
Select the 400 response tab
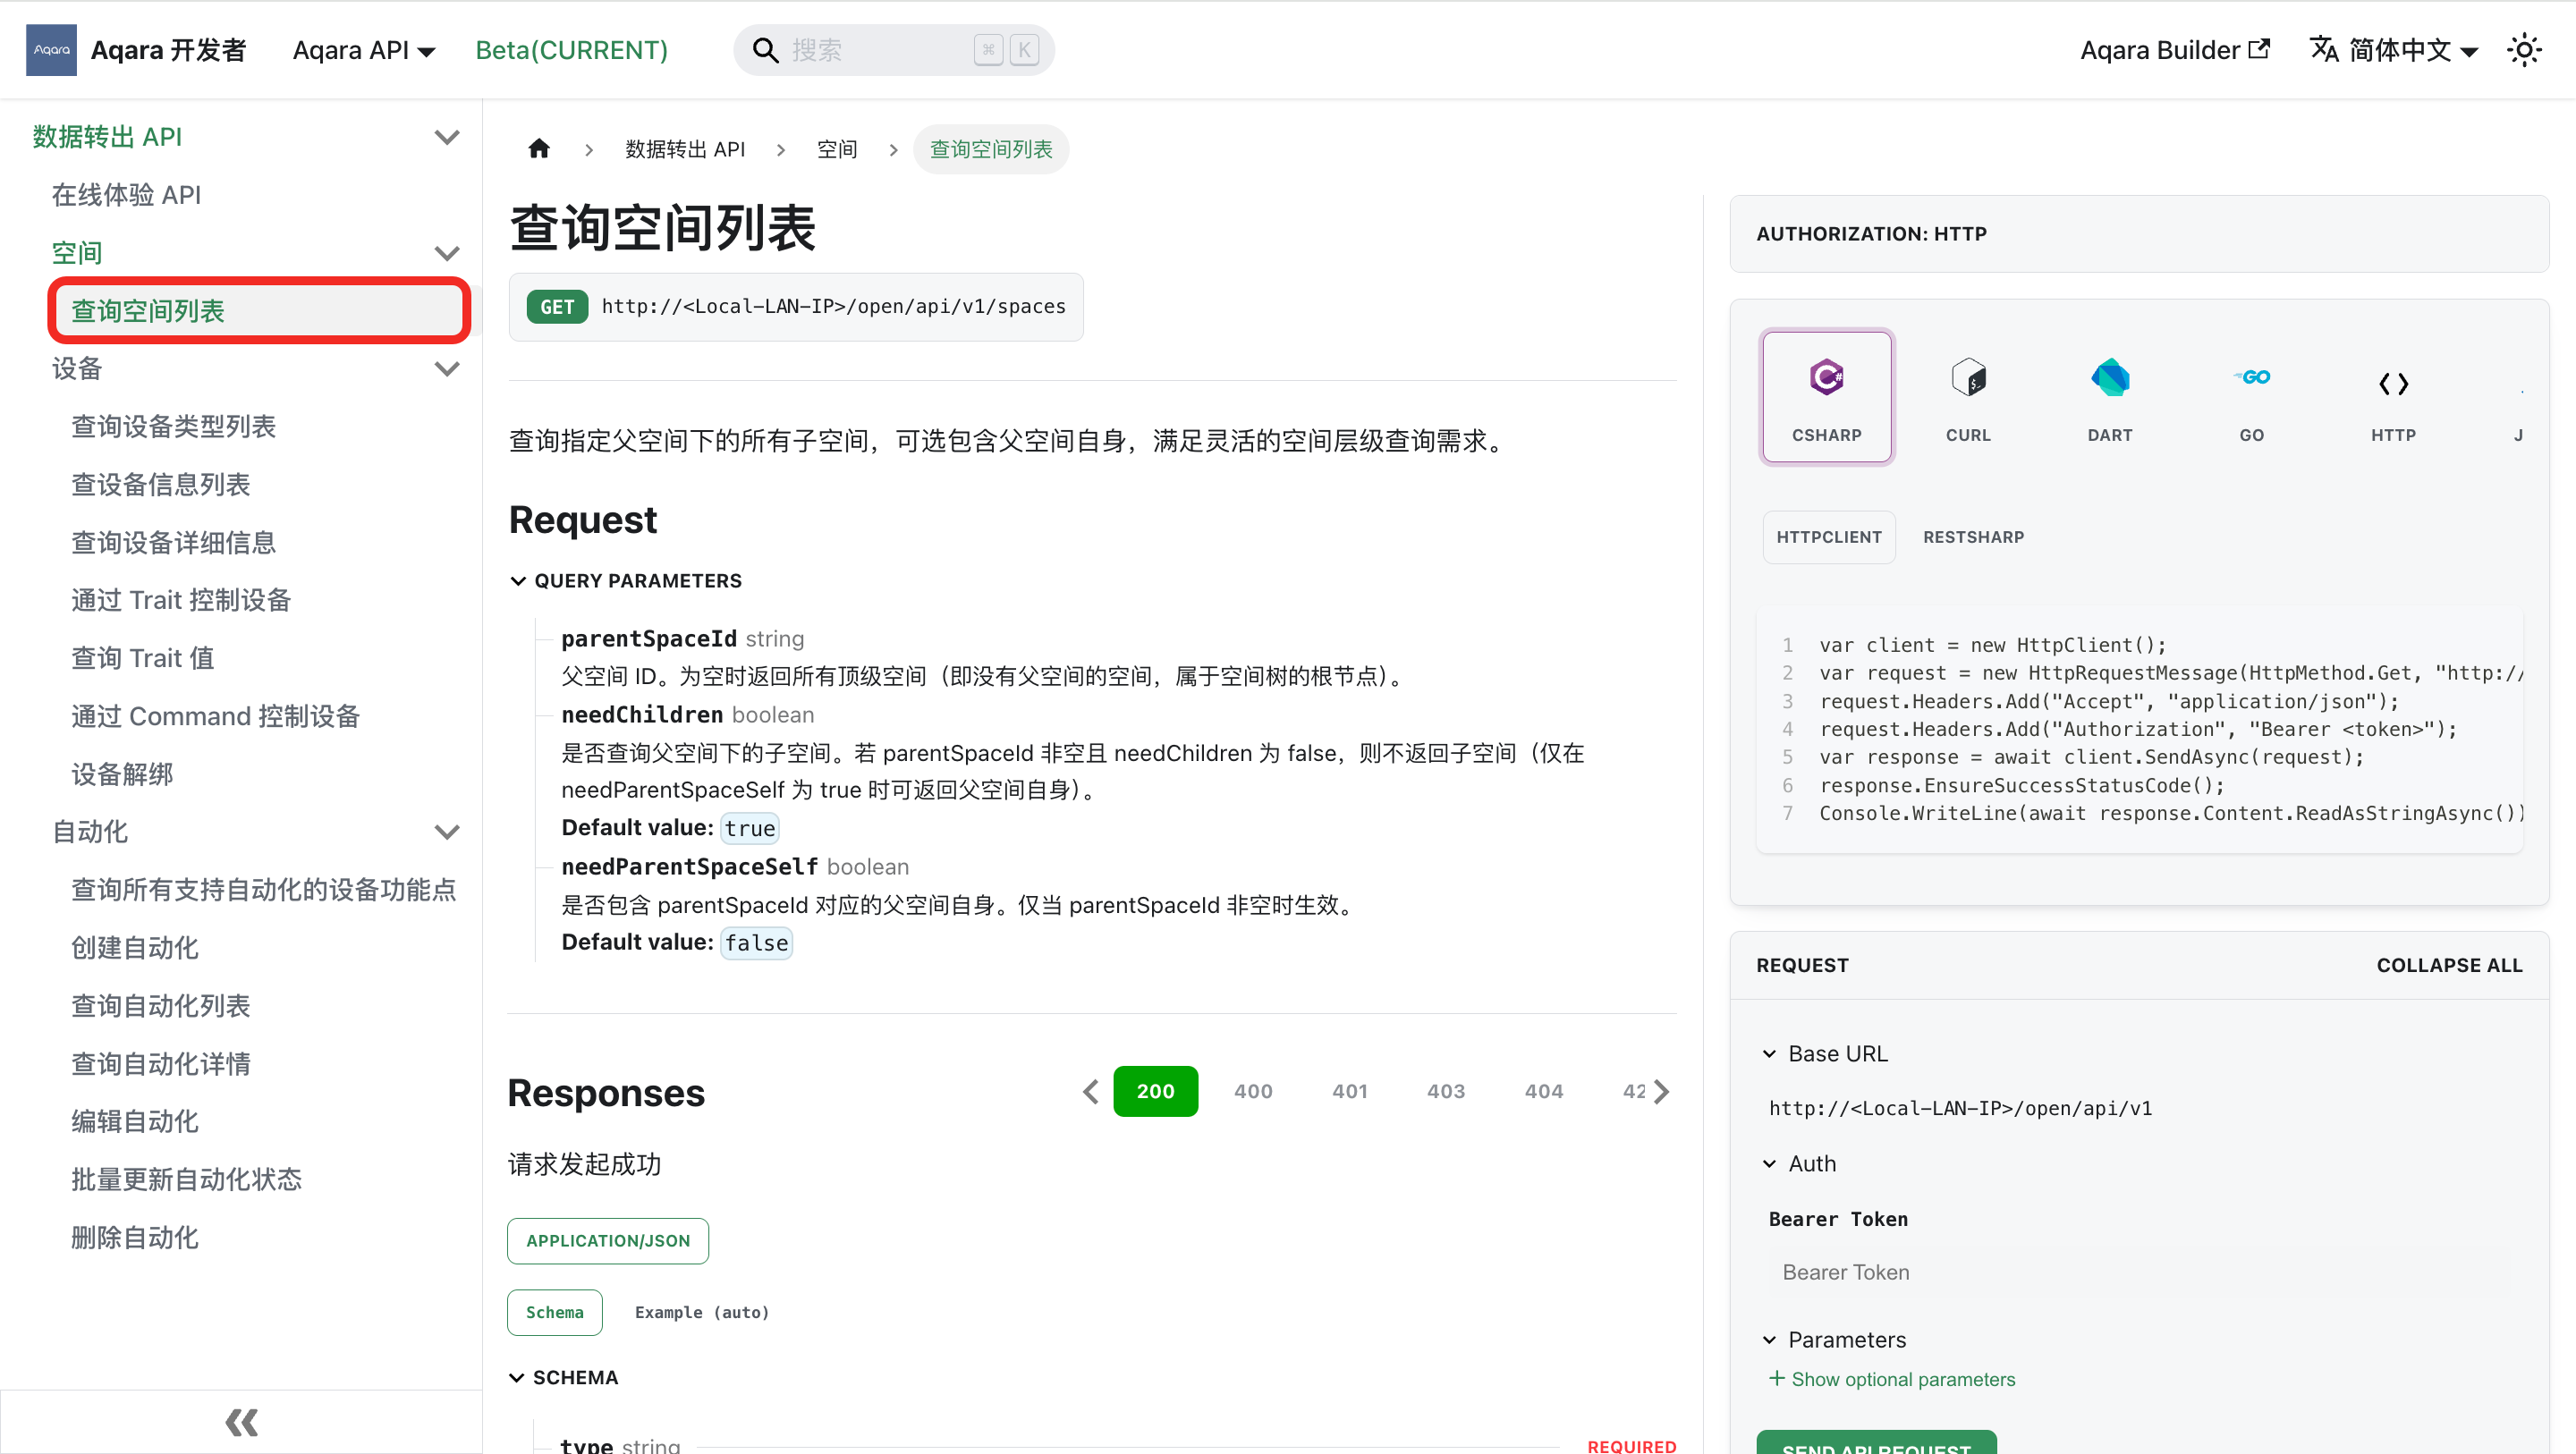pyautogui.click(x=1253, y=1091)
